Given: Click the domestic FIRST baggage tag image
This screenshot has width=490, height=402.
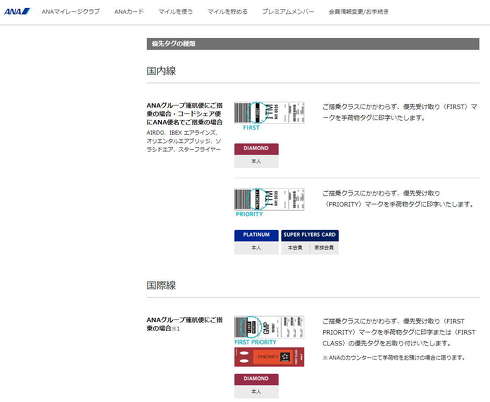Looking at the screenshot, I should pos(269,113).
